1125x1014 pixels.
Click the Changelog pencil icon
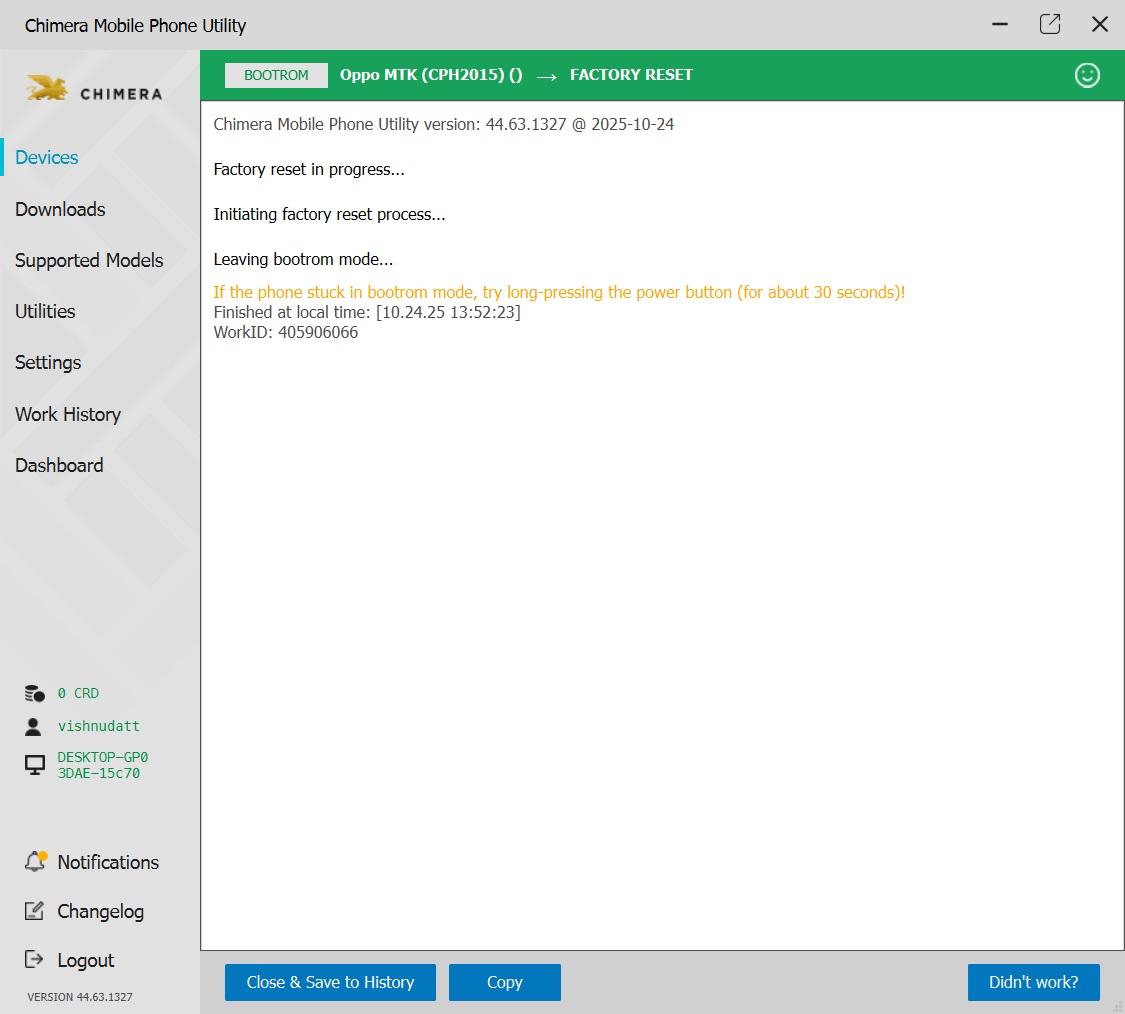pyautogui.click(x=34, y=911)
